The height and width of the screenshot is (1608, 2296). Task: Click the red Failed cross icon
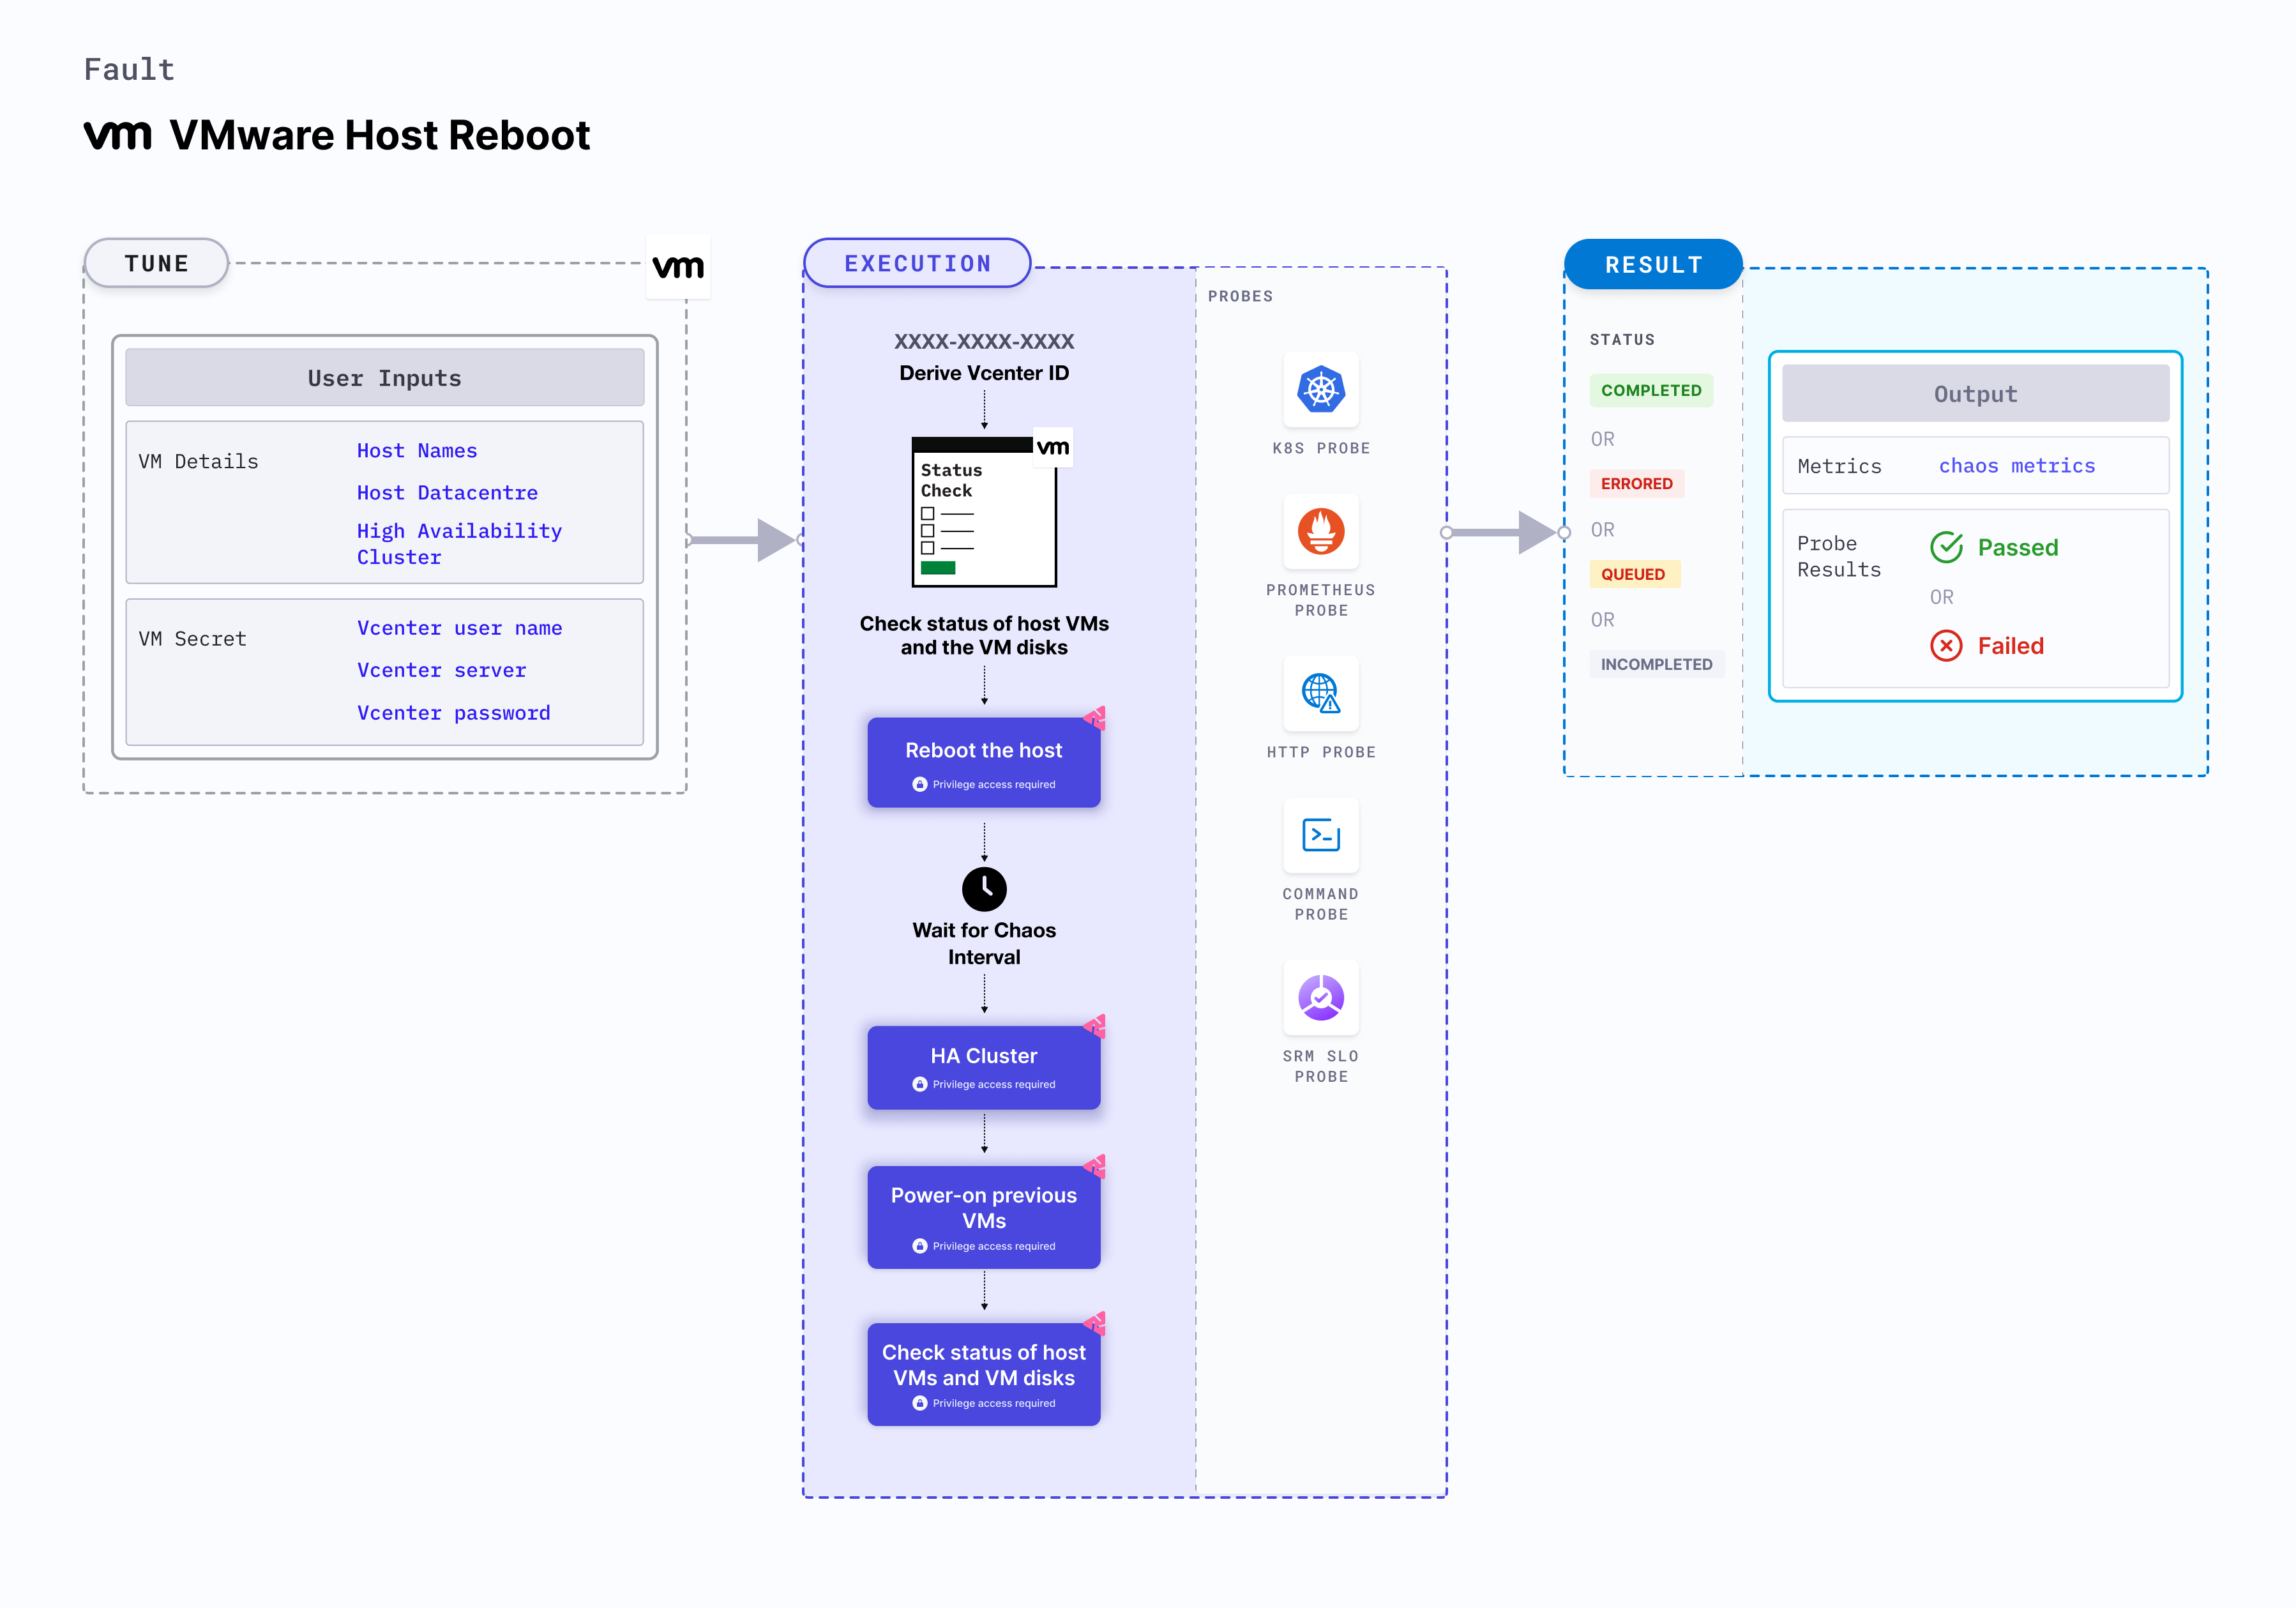pos(1946,646)
